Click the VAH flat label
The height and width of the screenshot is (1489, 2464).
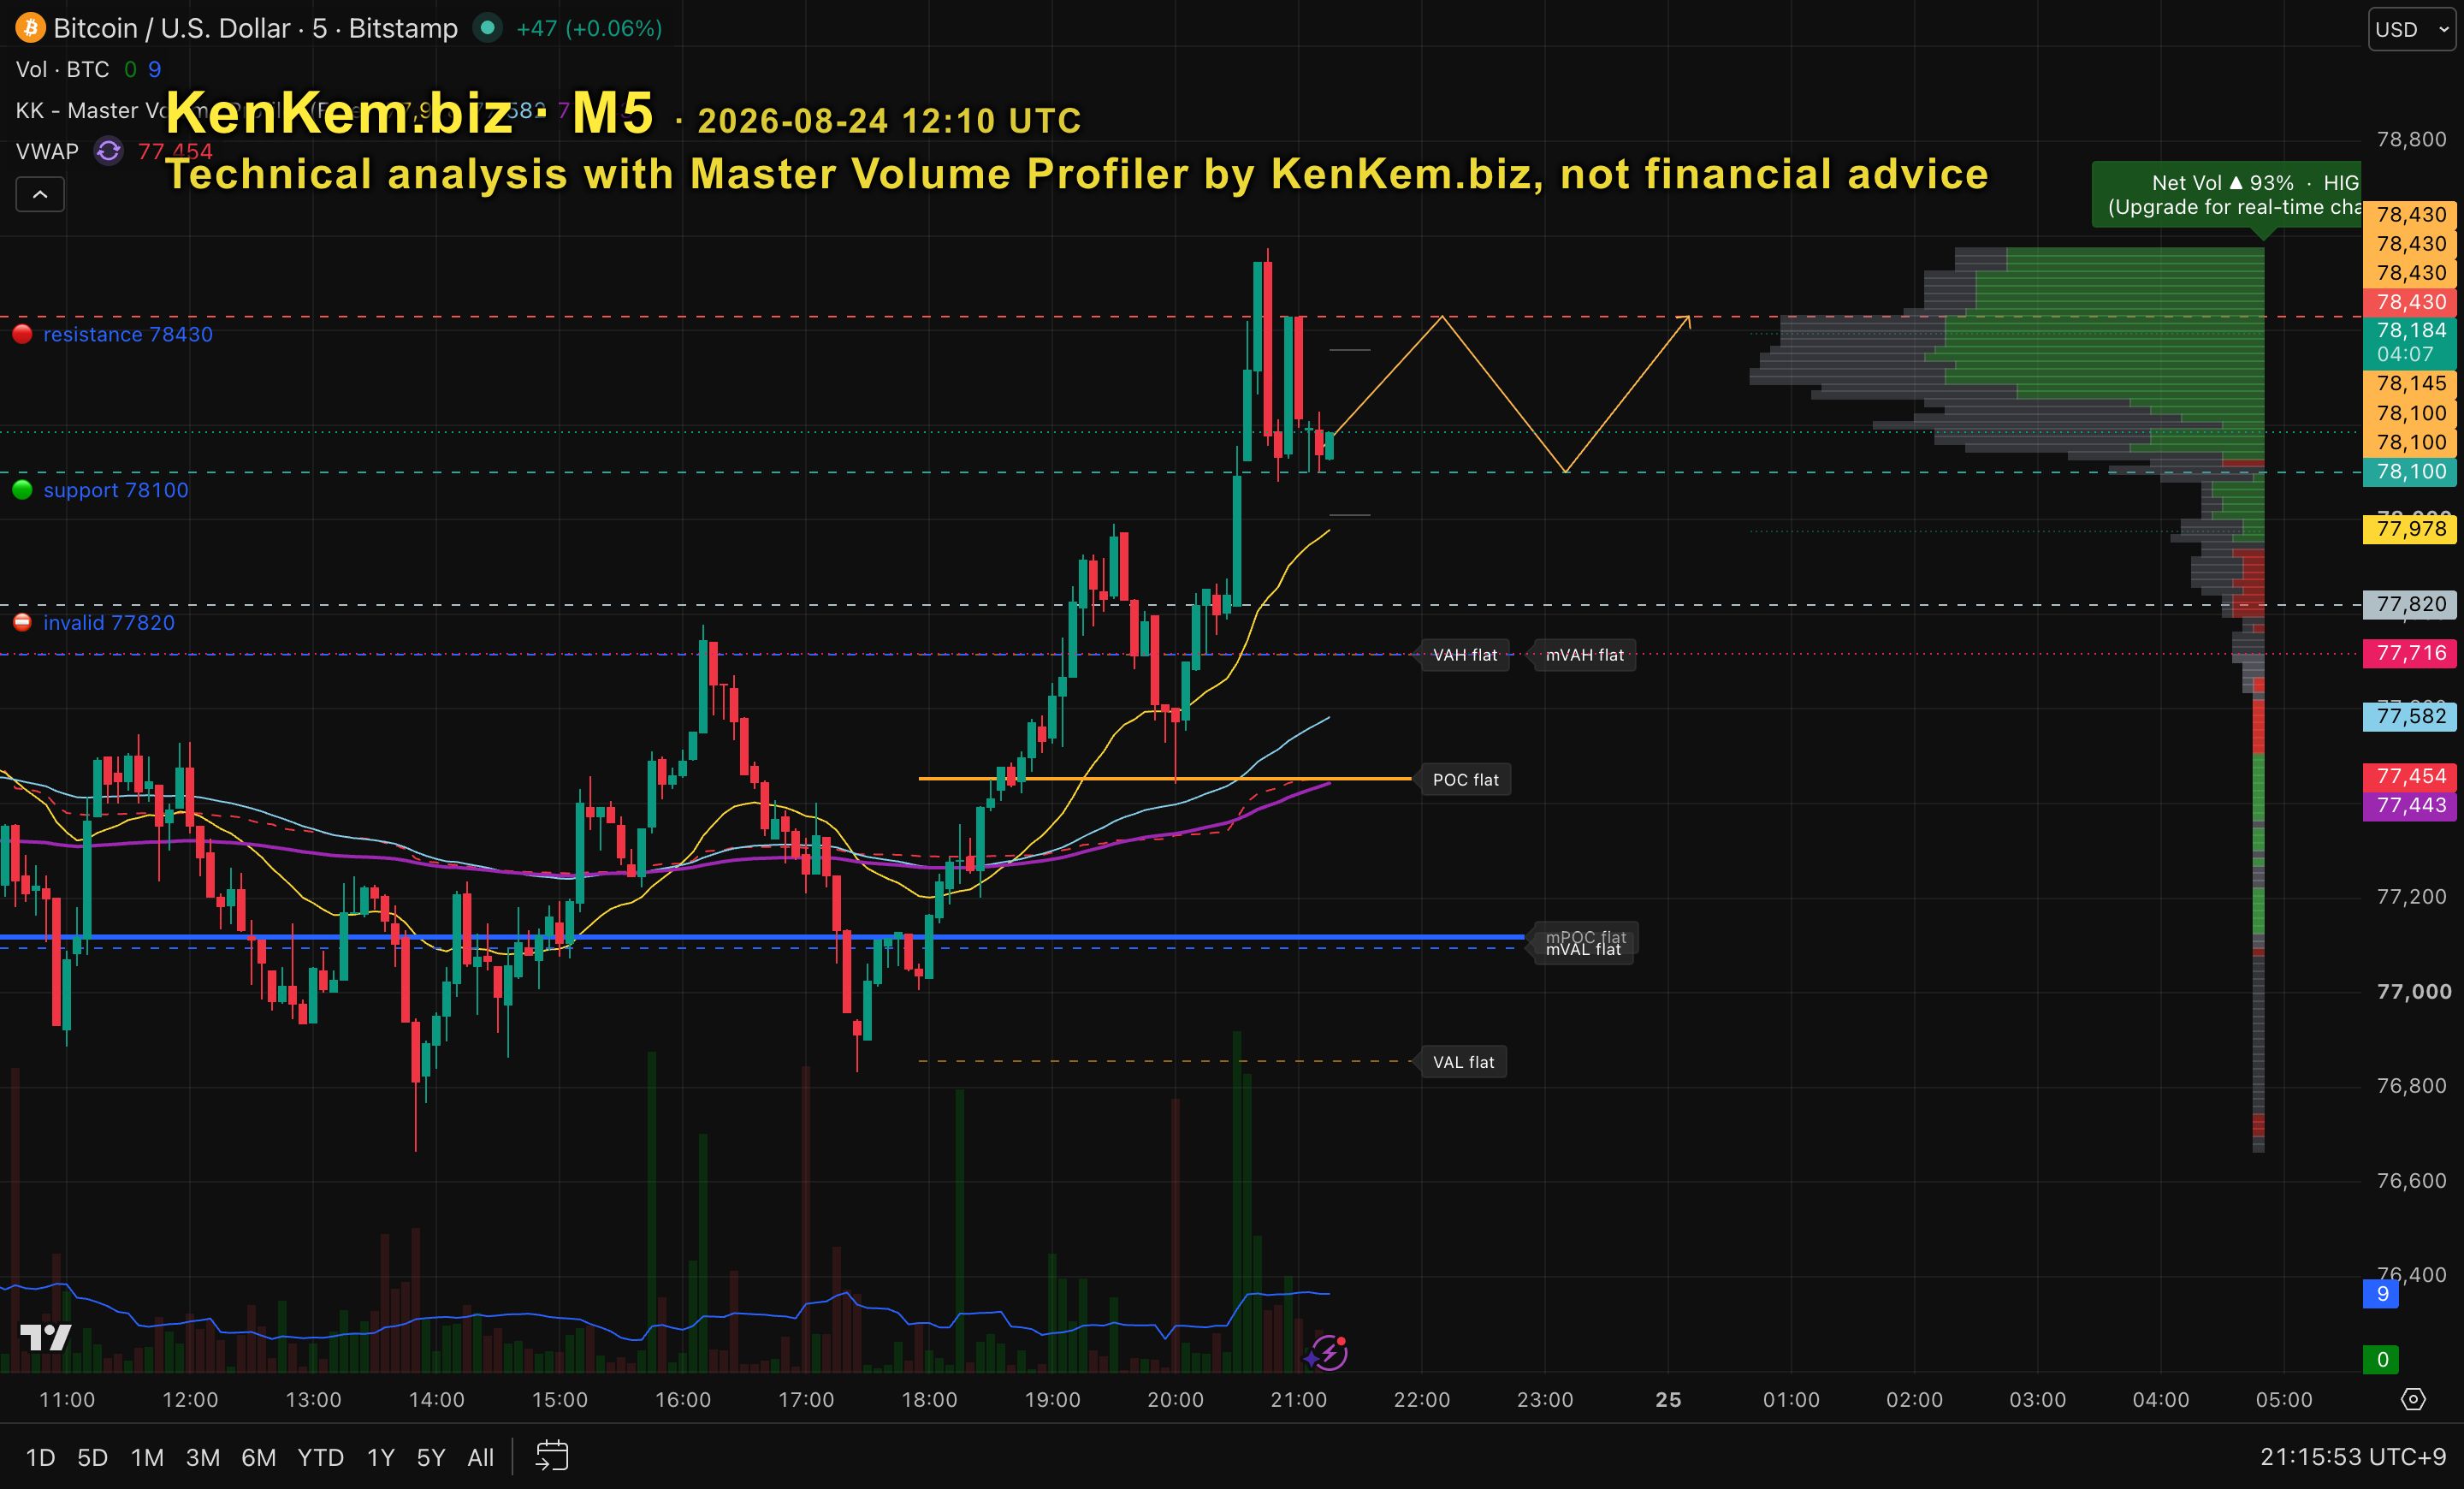click(x=1465, y=655)
